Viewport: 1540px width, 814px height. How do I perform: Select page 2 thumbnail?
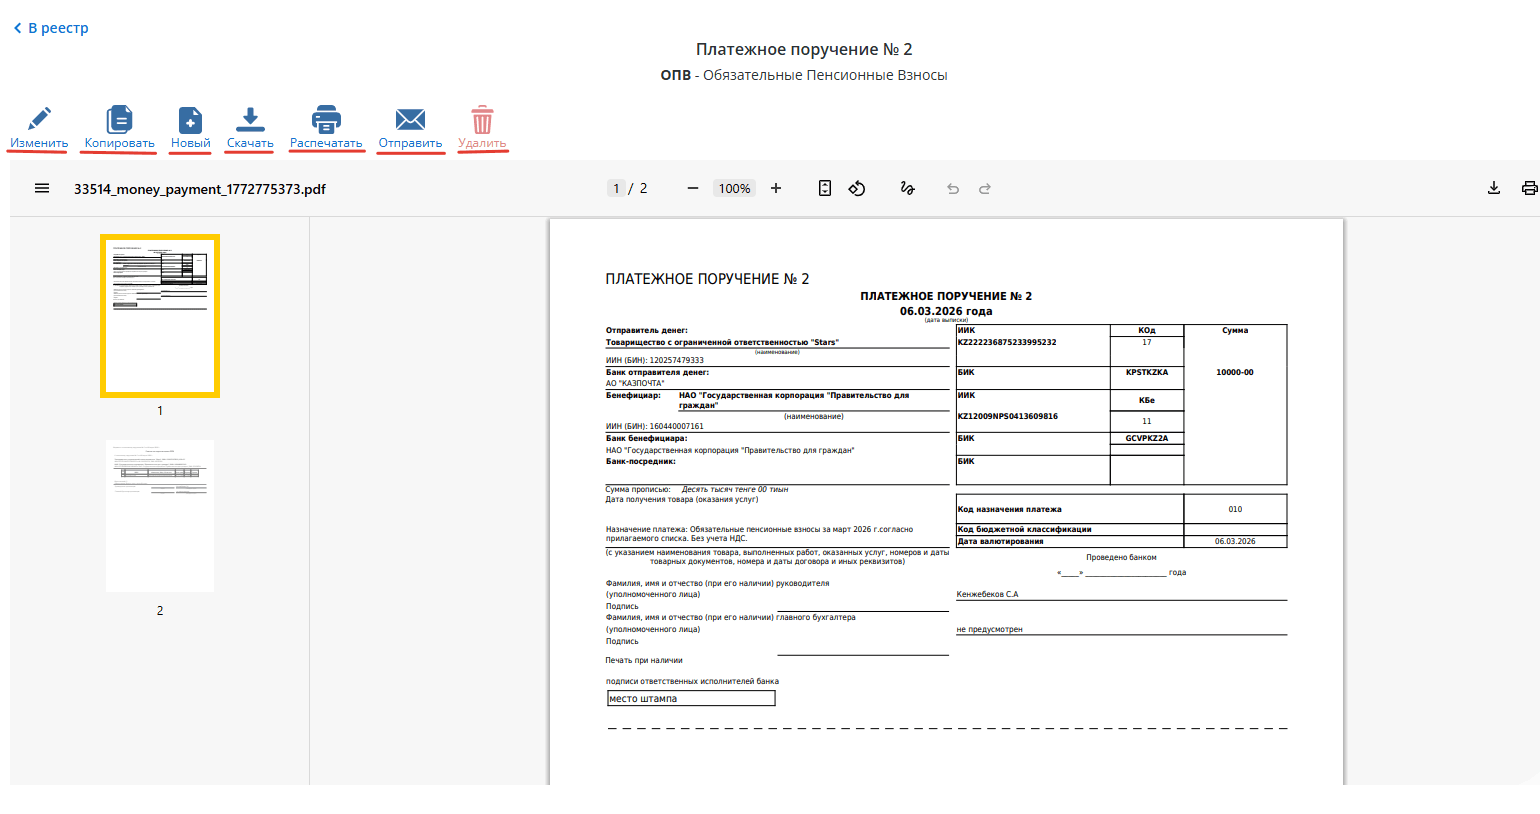tap(160, 516)
